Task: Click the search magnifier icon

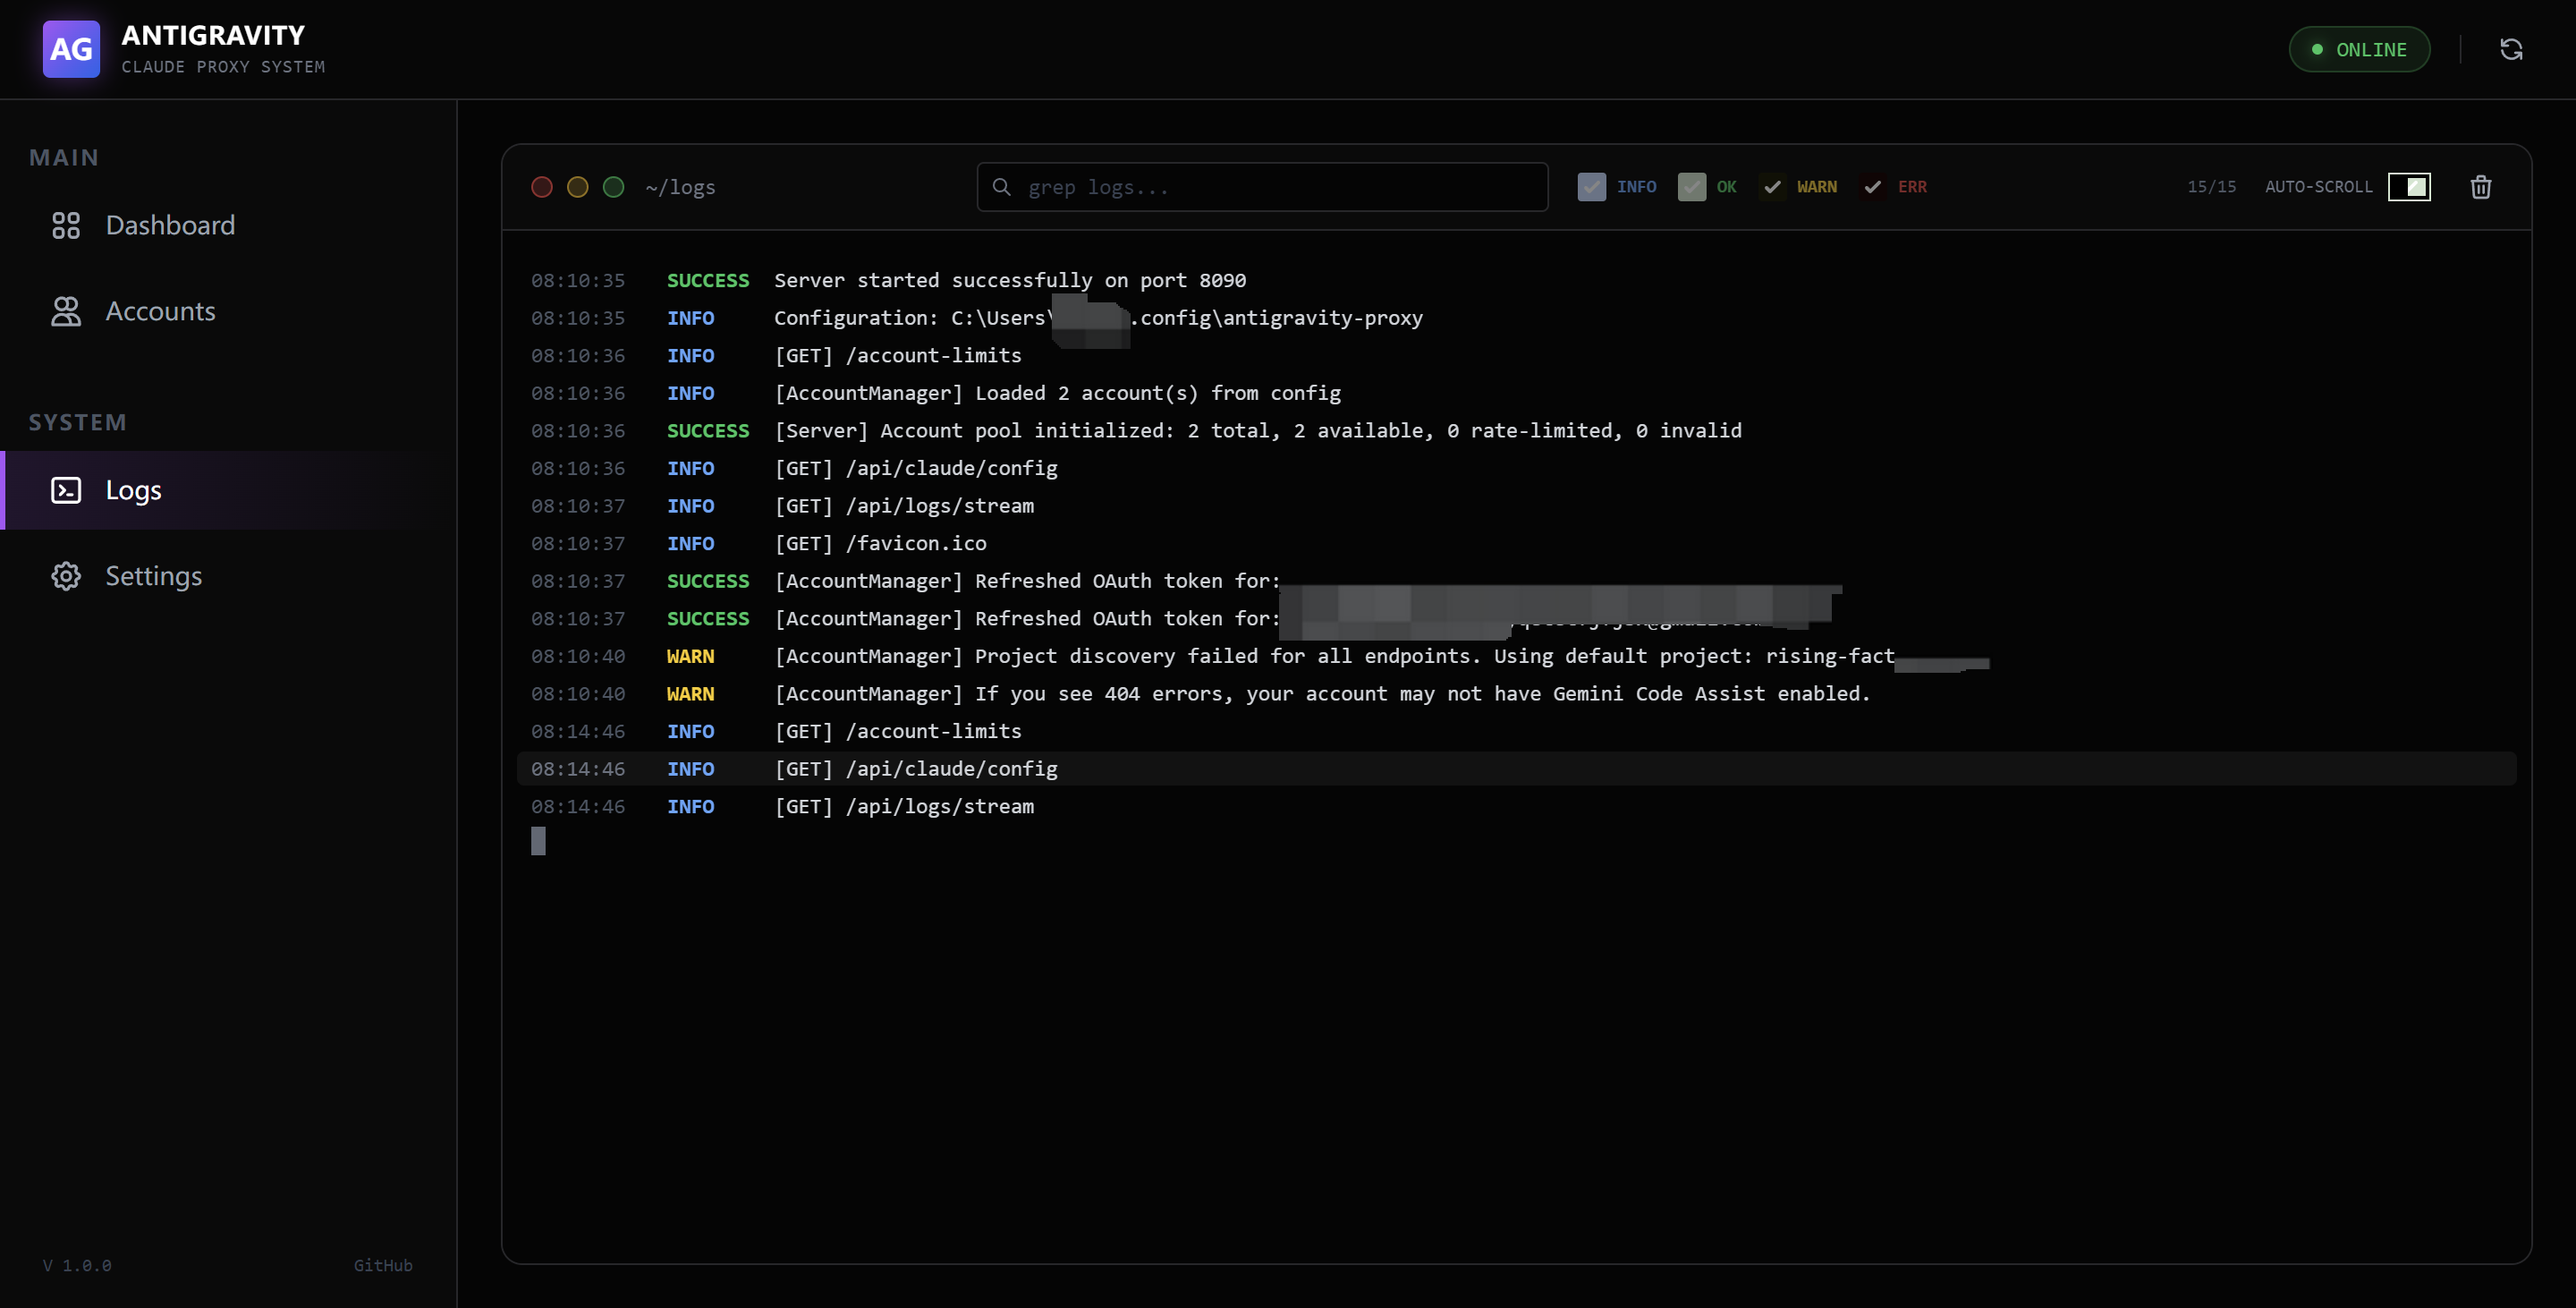Action: [x=1001, y=187]
